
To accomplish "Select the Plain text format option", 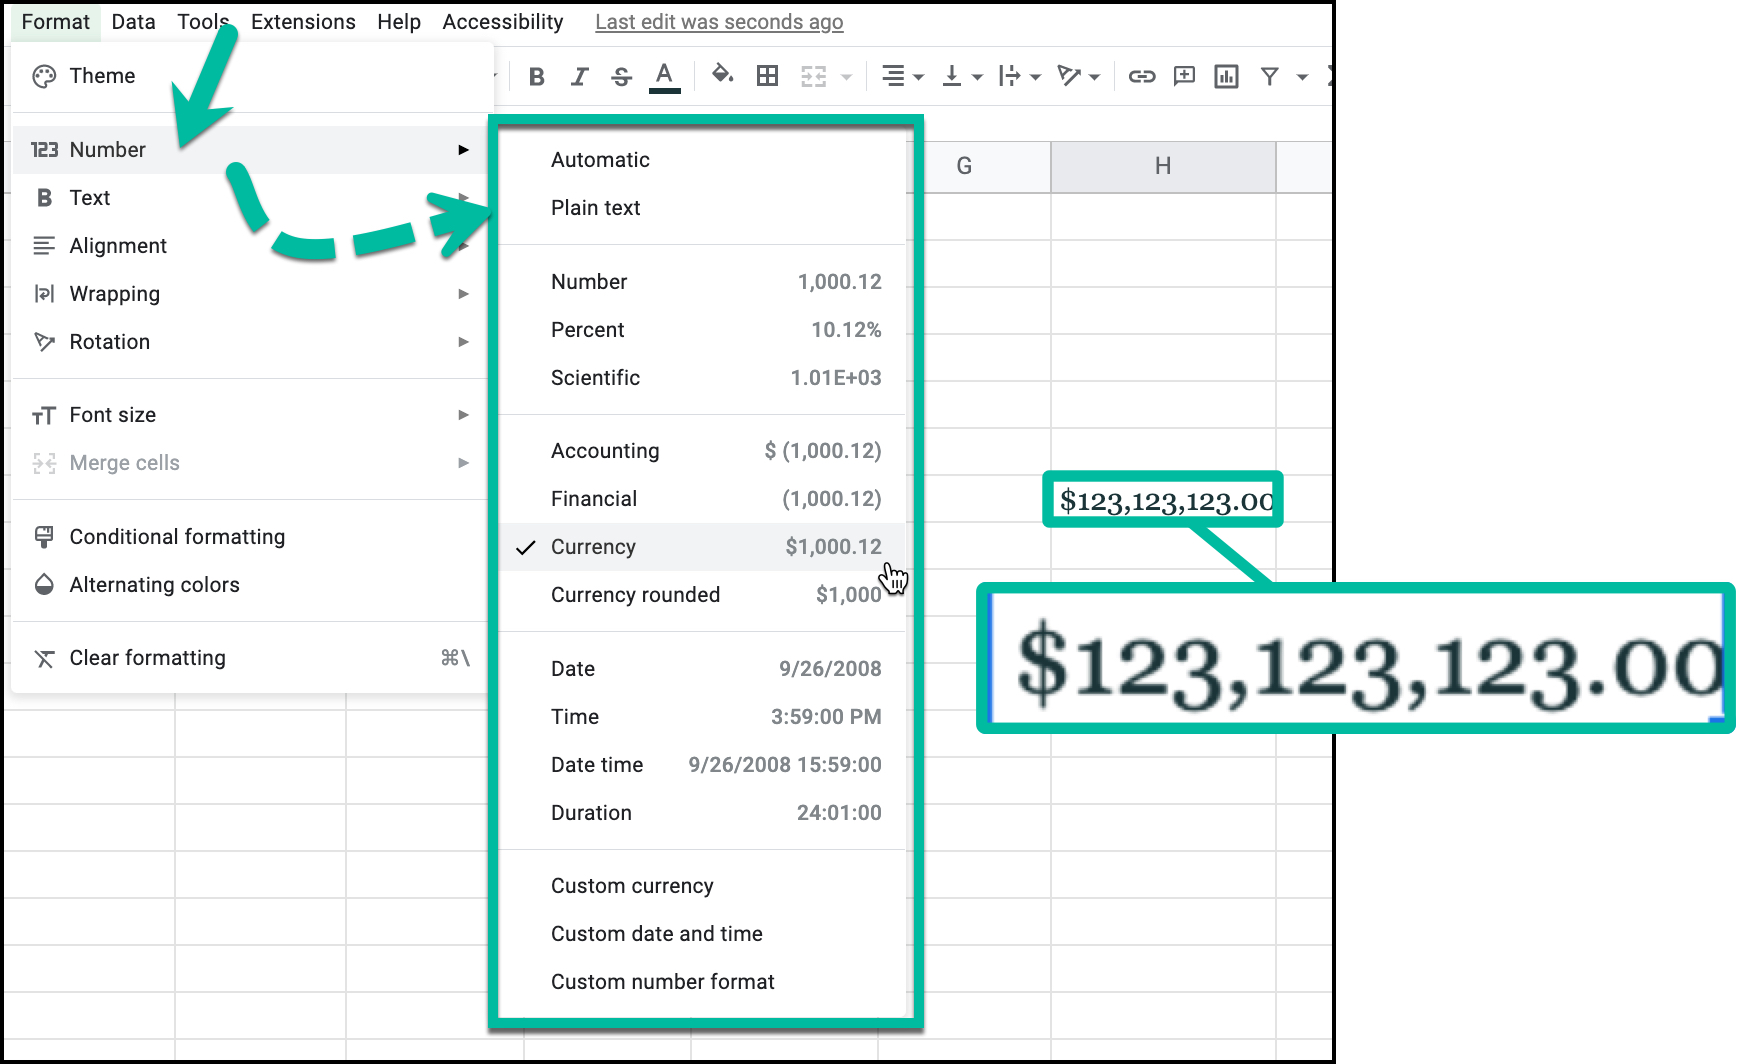I will click(595, 207).
